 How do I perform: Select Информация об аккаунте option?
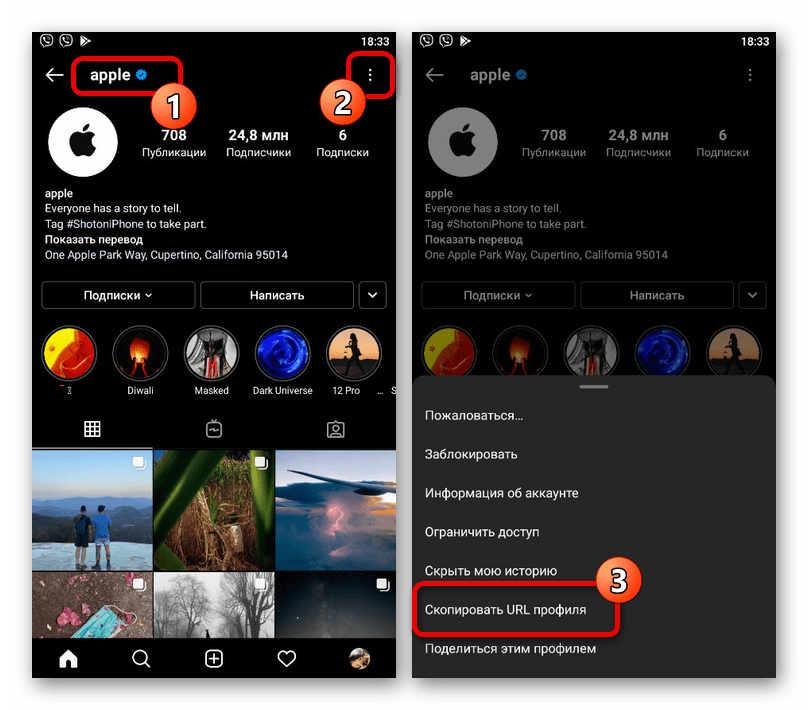tap(594, 493)
